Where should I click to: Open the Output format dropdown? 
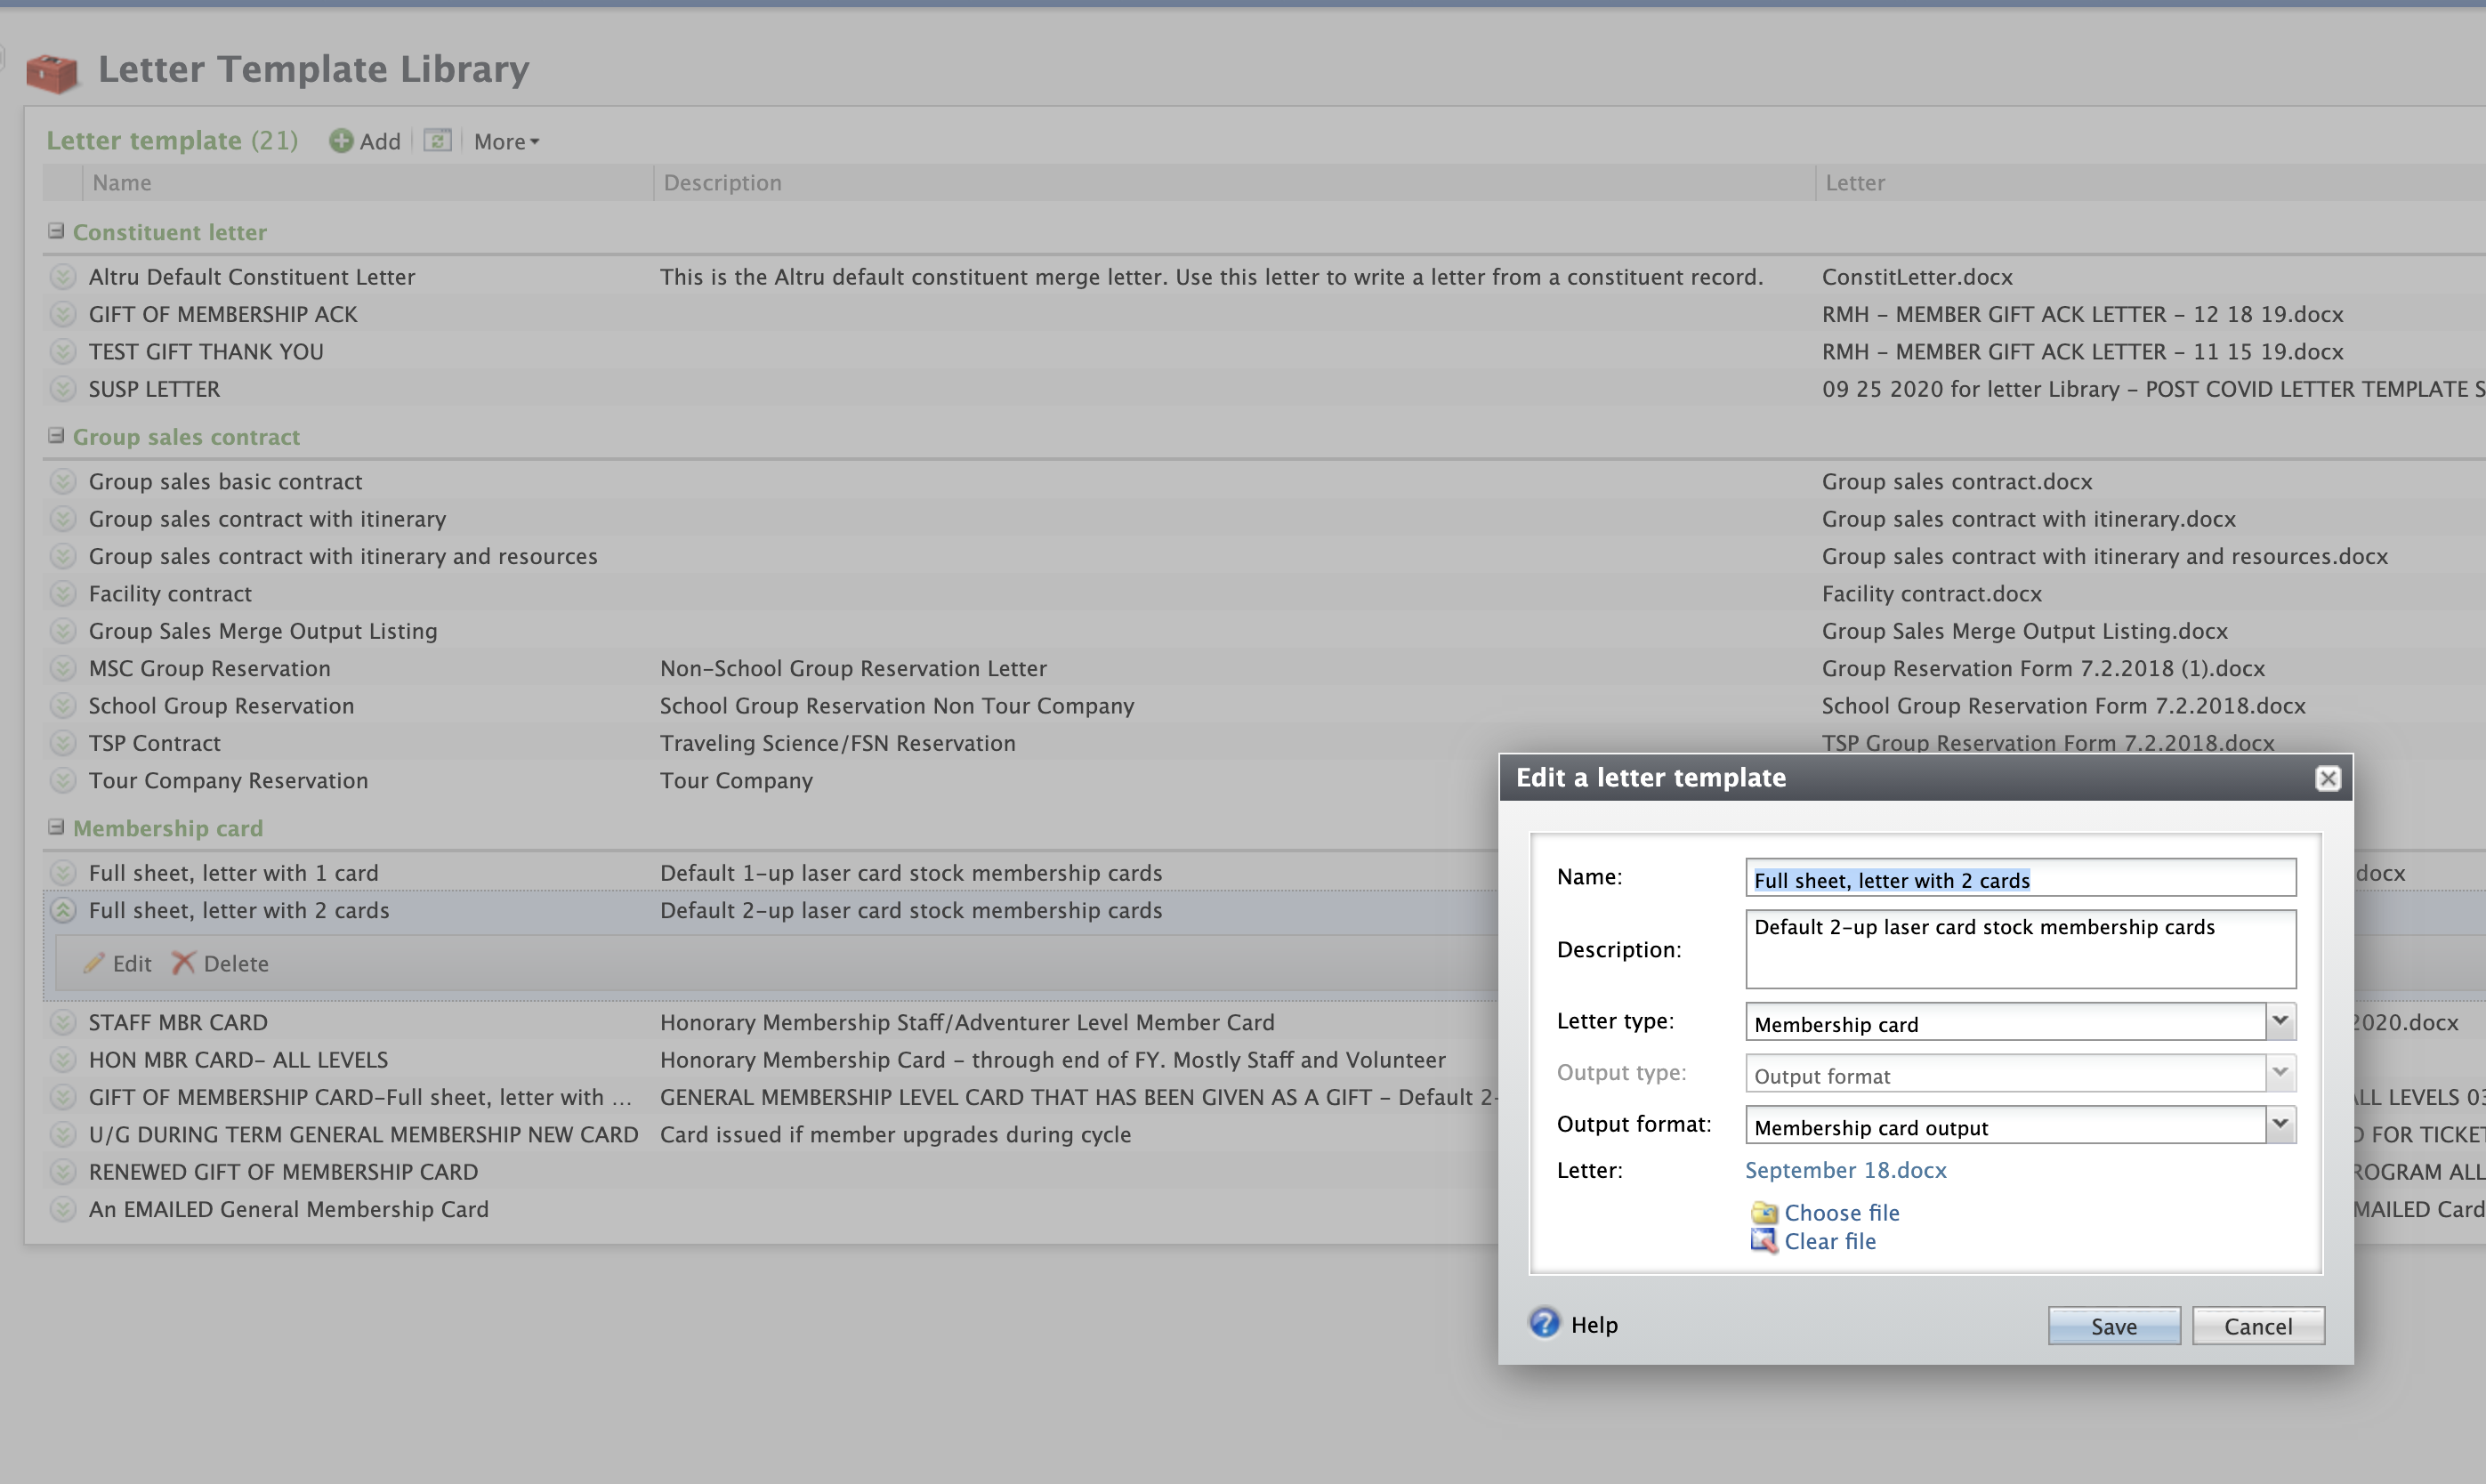coord(2280,1125)
